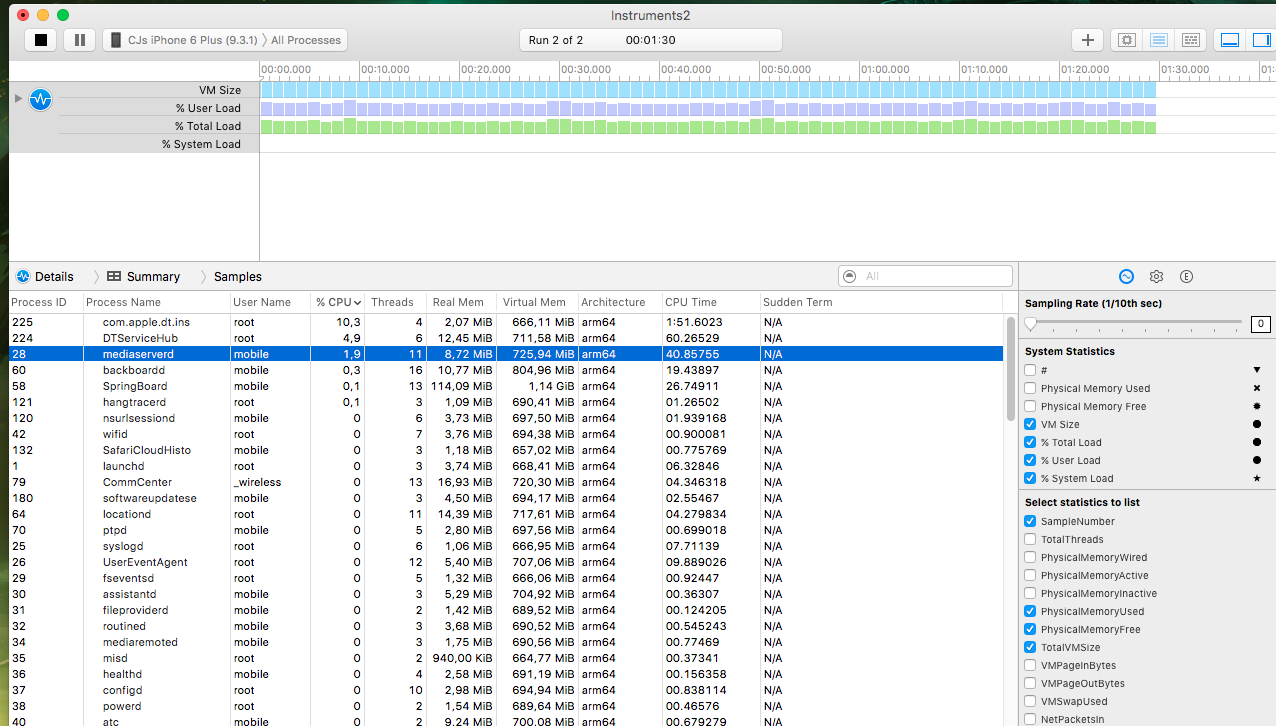Screen dimensions: 1276x726
Task: Change % System Load star marker
Action: pyautogui.click(x=1257, y=478)
